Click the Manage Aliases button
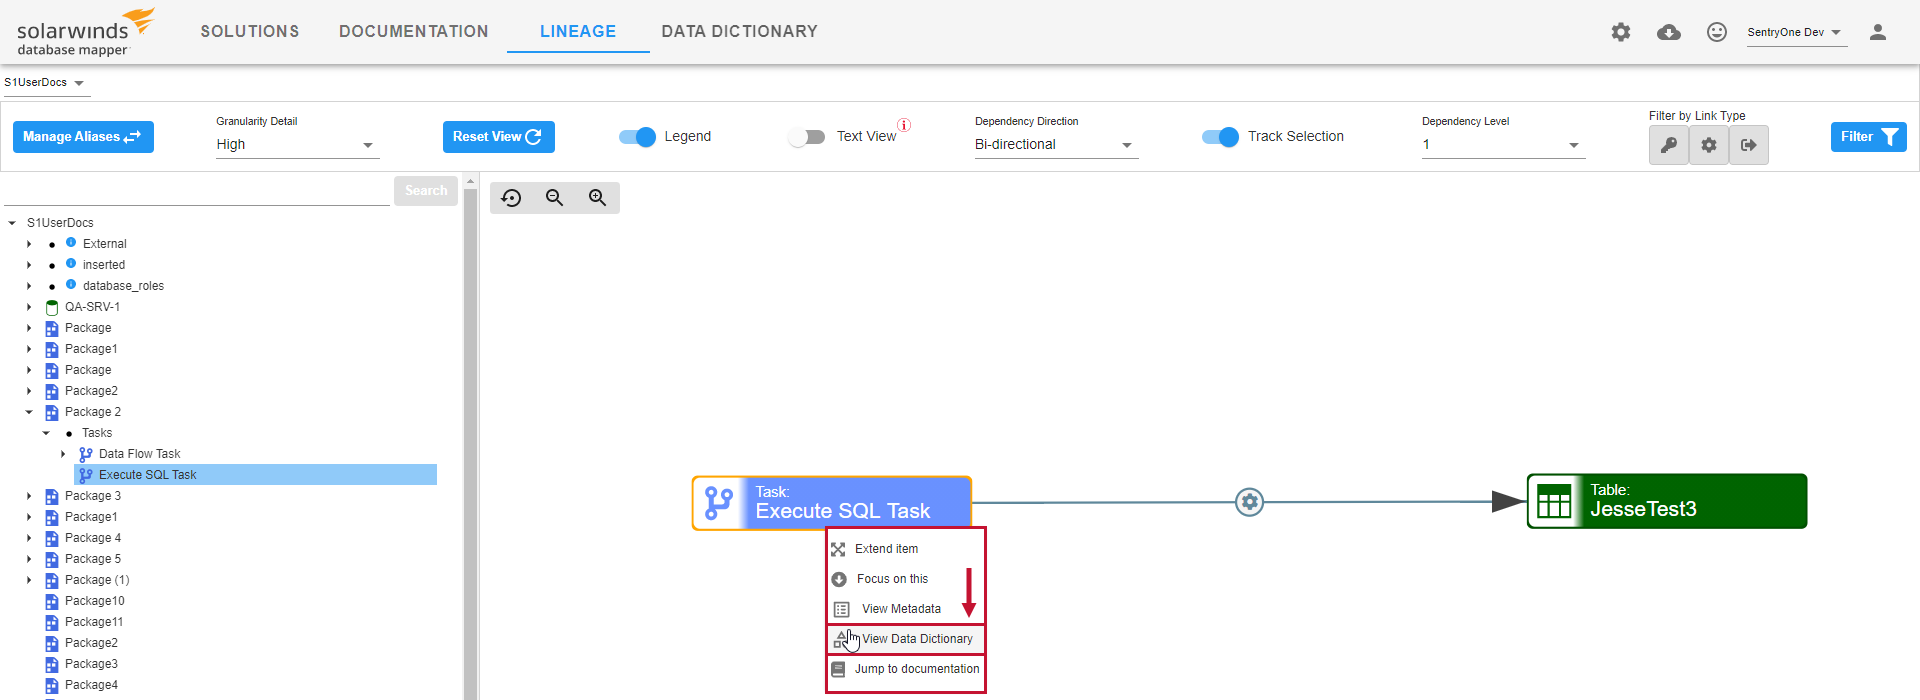The image size is (1920, 700). click(x=83, y=137)
